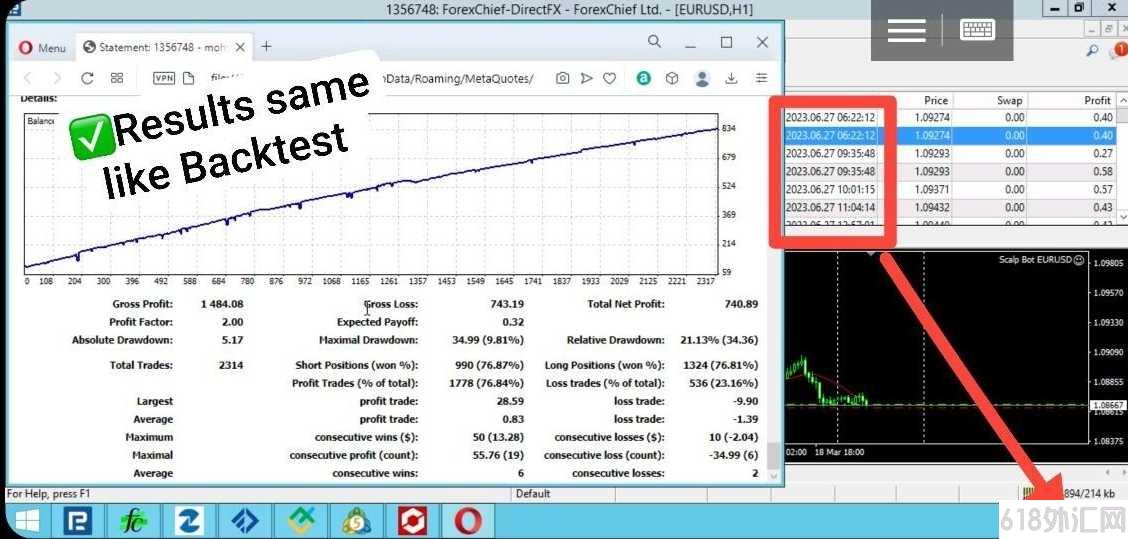Open the green 'a' extension icon

644,78
